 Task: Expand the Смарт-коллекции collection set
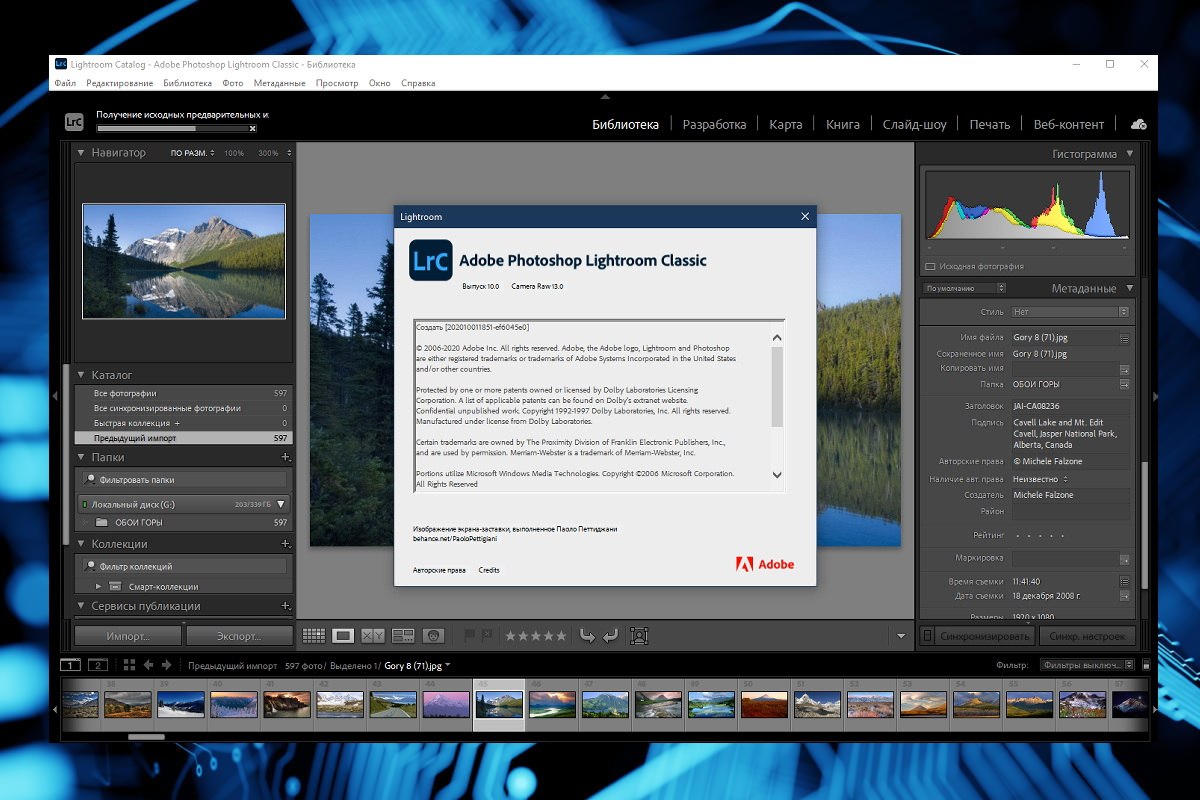pos(99,586)
